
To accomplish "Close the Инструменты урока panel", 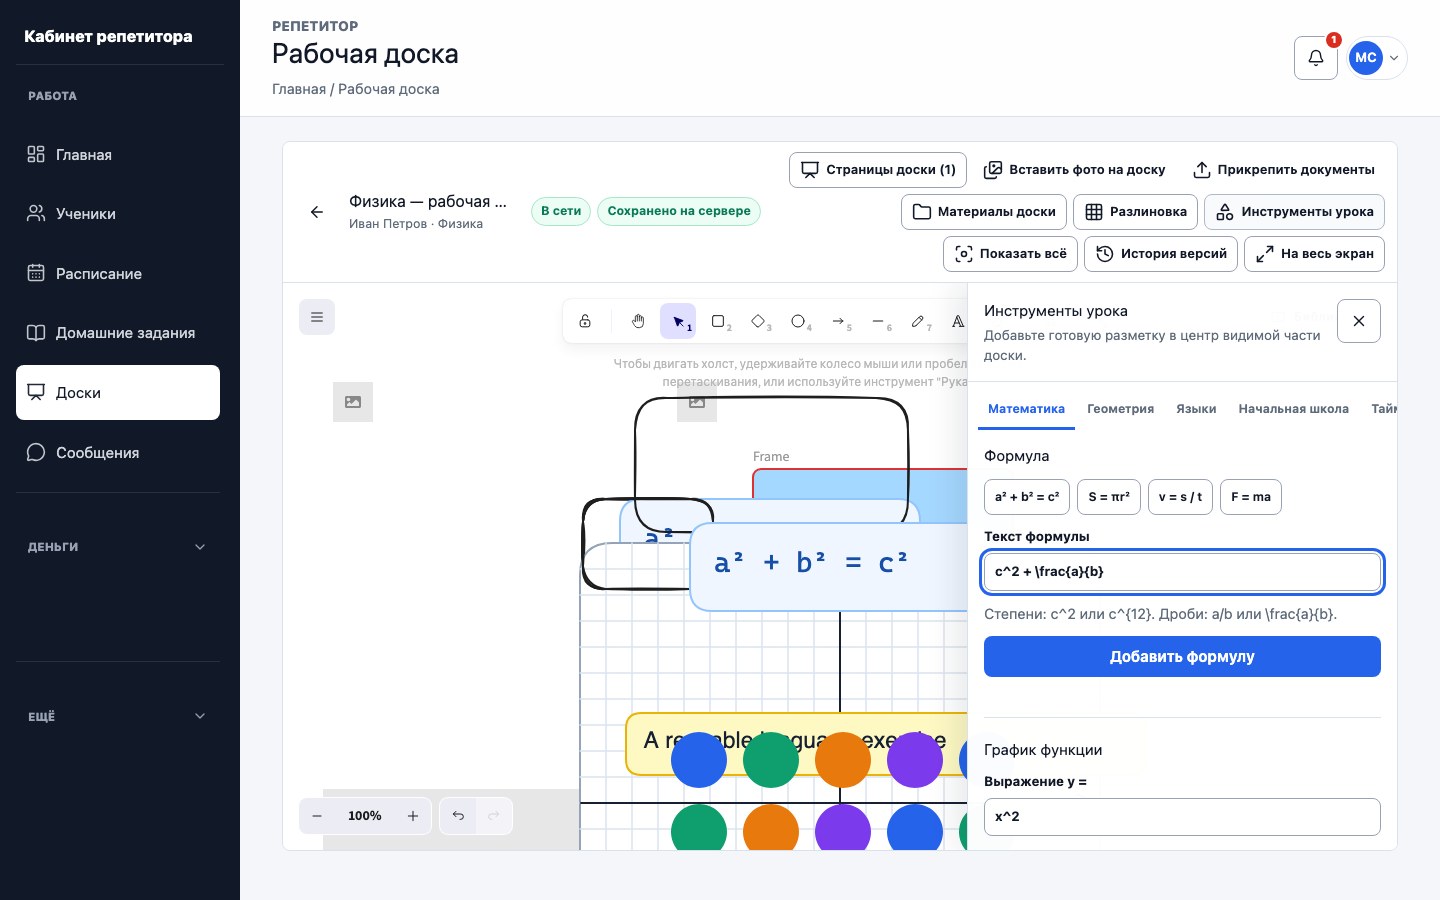I will click(x=1359, y=321).
